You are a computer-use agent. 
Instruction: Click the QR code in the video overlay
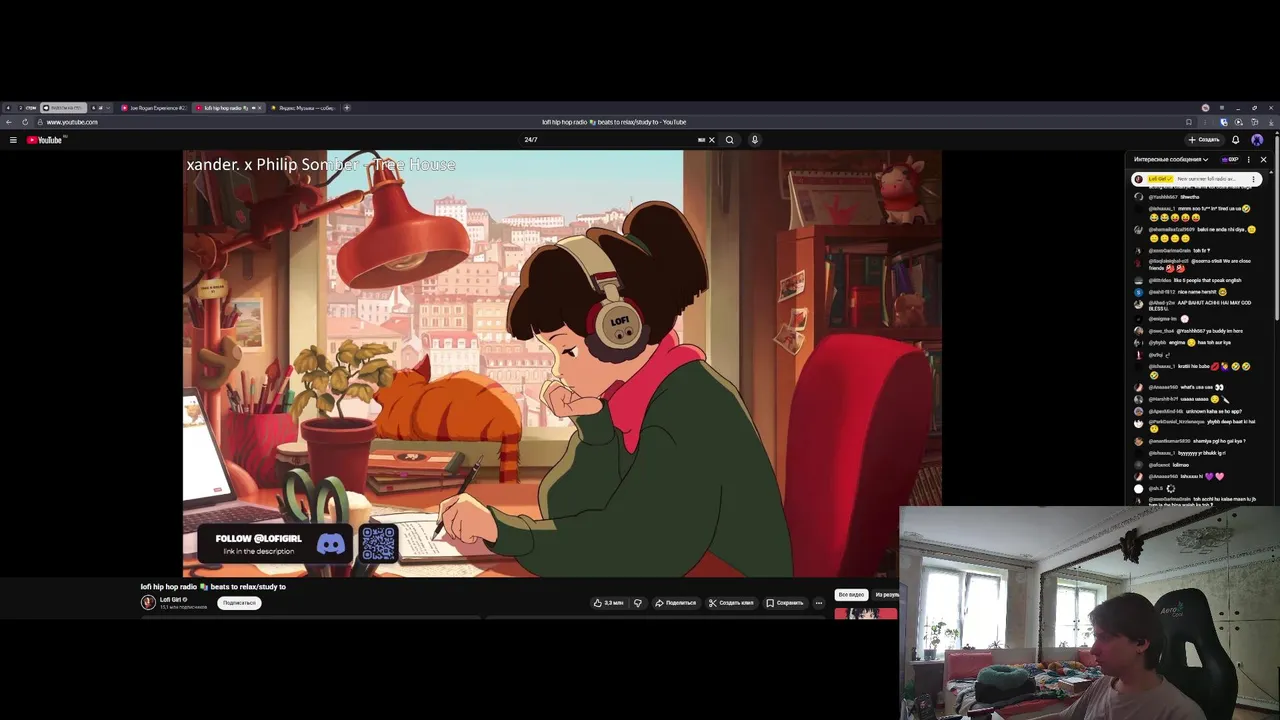tap(379, 543)
